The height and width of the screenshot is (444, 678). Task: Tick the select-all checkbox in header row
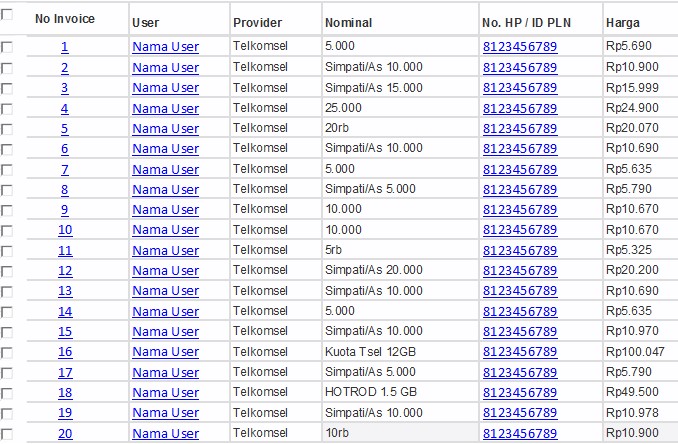pos(7,15)
